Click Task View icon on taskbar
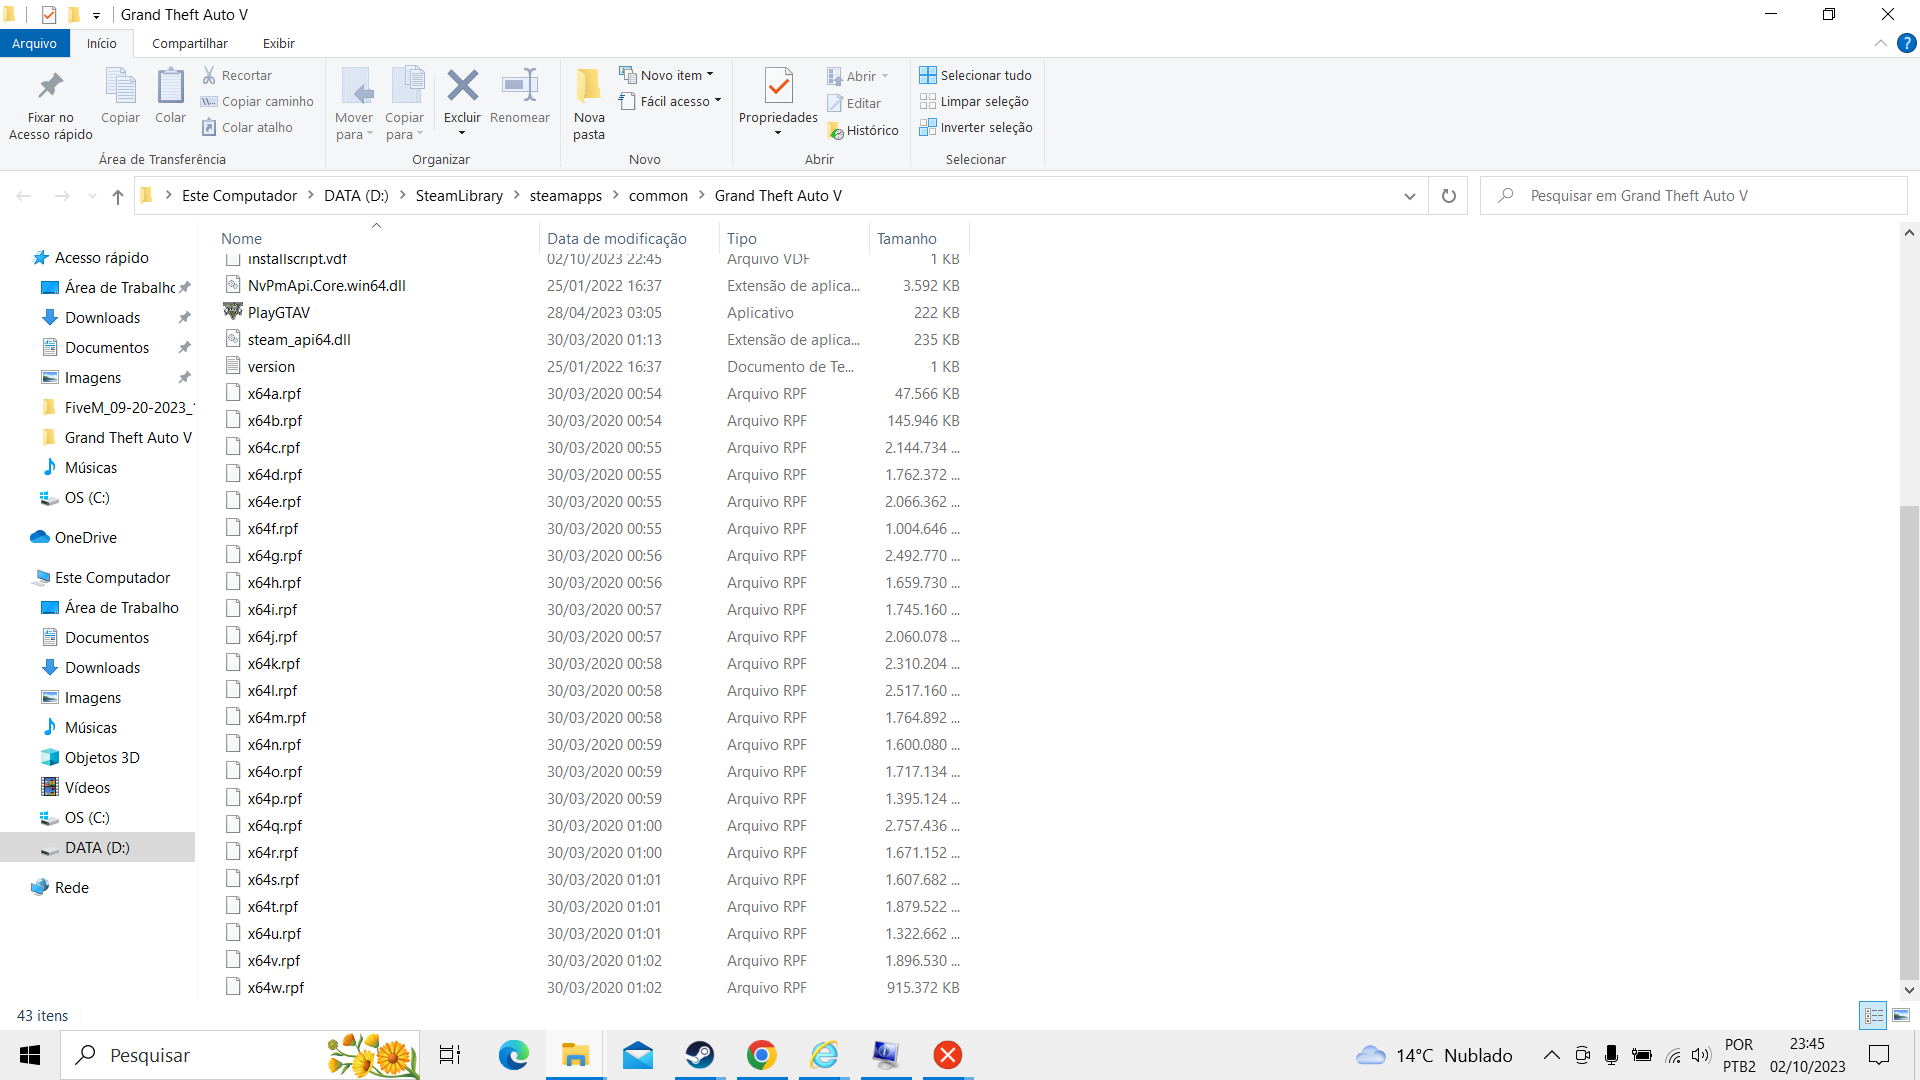Image resolution: width=1920 pixels, height=1080 pixels. pos(450,1055)
